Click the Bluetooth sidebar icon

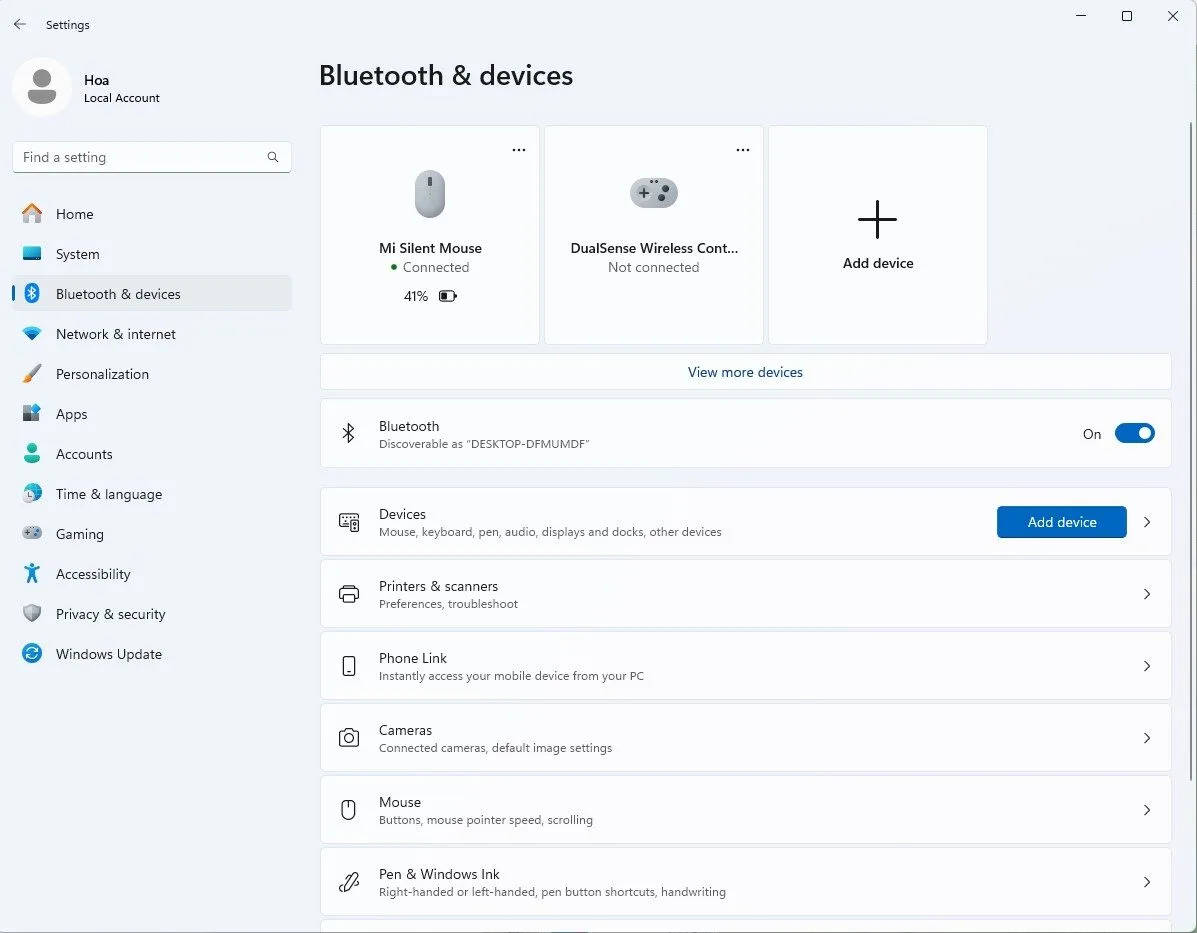point(32,293)
